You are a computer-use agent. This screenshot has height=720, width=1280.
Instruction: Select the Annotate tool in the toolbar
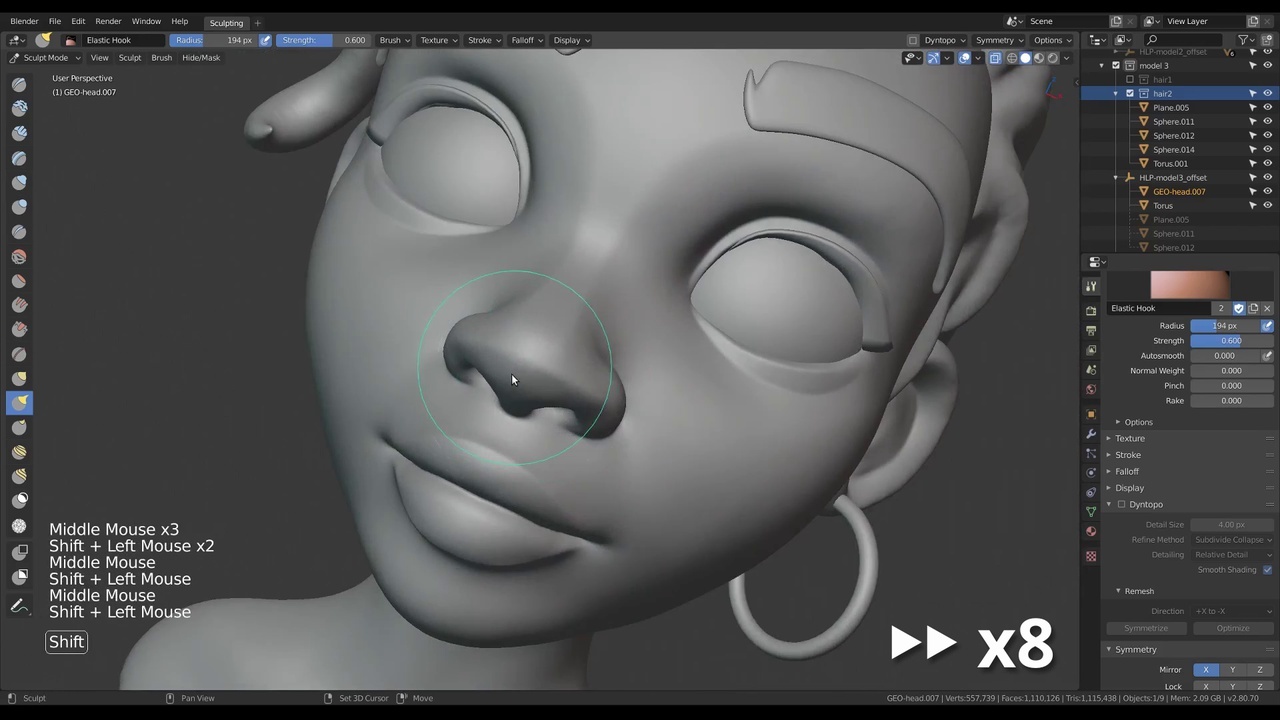[19, 606]
